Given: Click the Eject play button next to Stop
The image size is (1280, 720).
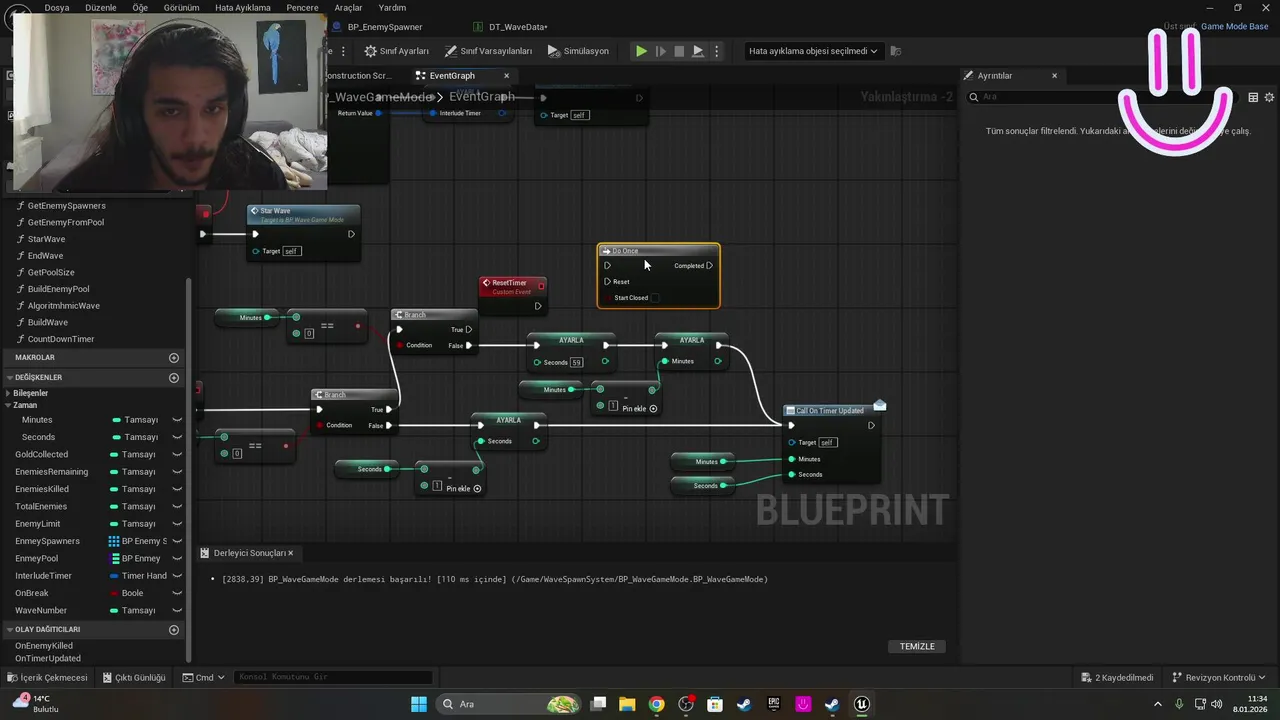Looking at the screenshot, I should [x=698, y=51].
